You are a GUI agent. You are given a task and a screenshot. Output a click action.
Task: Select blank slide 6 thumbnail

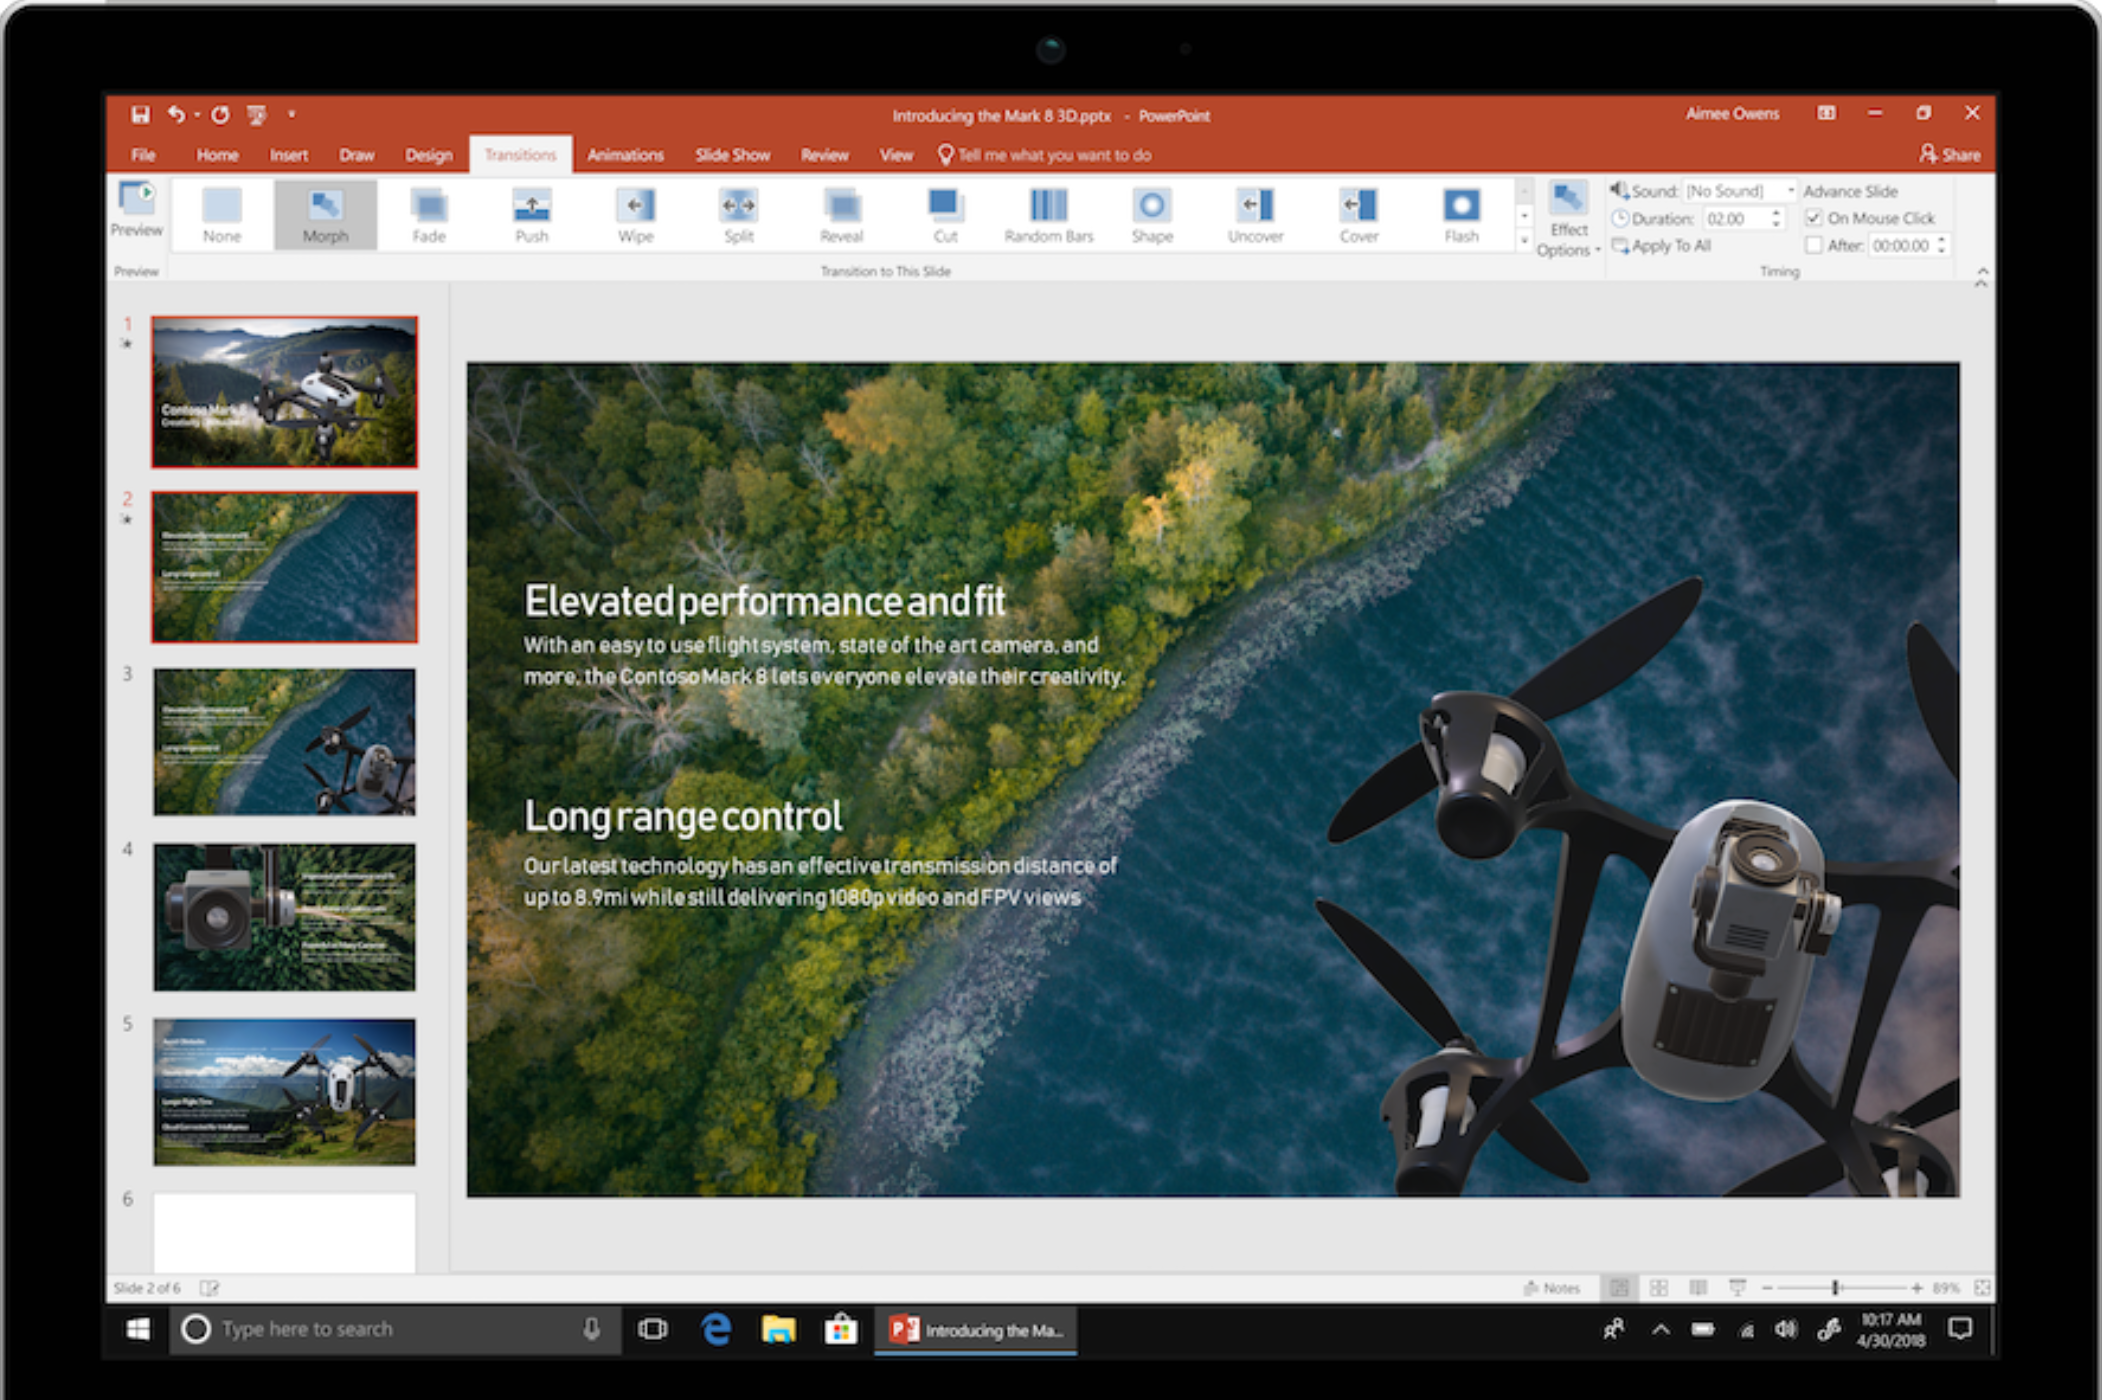tap(284, 1233)
